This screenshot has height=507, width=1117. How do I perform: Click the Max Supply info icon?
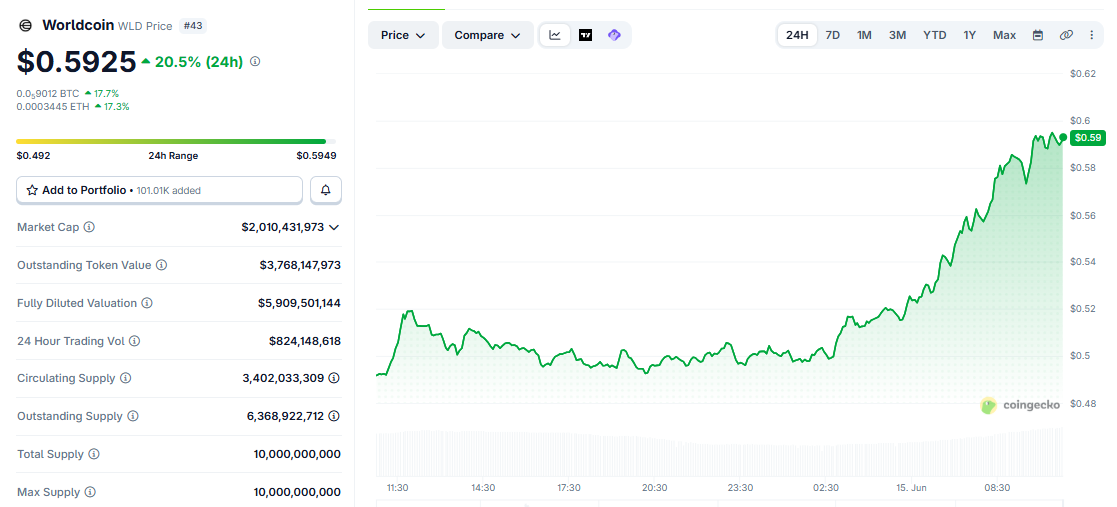click(90, 492)
